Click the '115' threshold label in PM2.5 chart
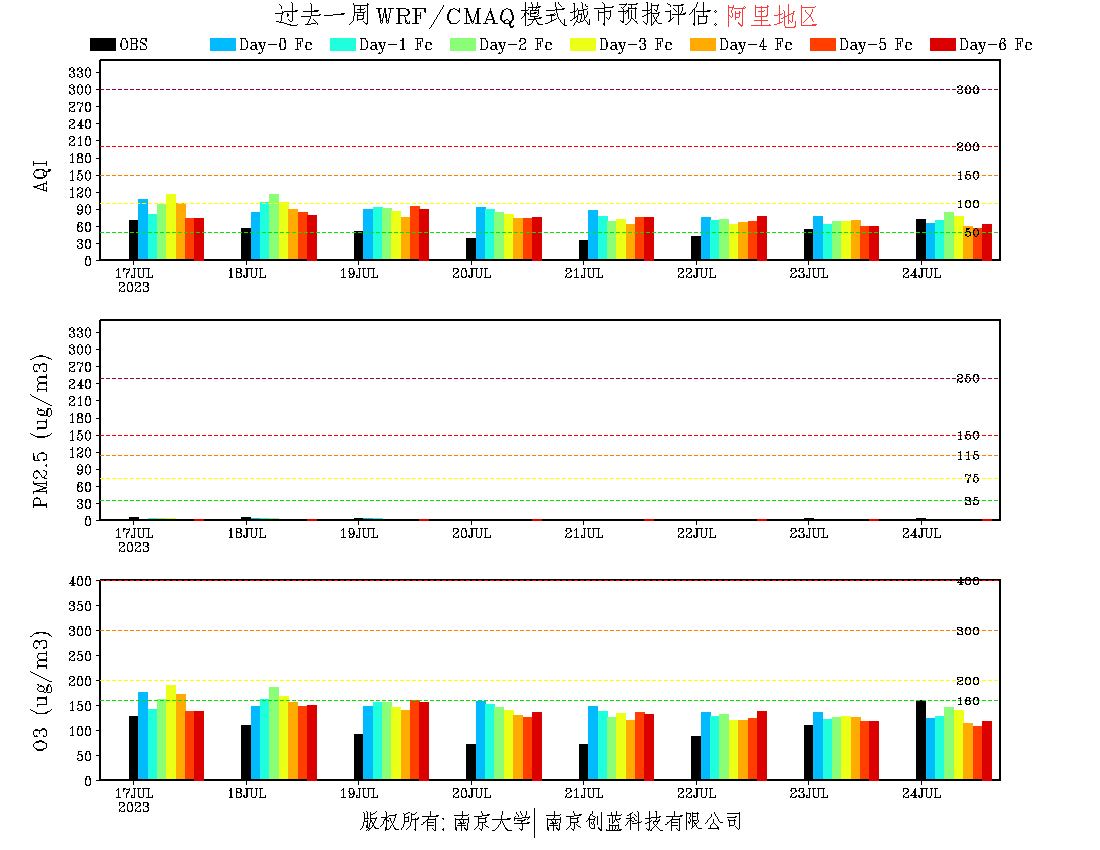This screenshot has height=850, width=1100. tap(968, 456)
